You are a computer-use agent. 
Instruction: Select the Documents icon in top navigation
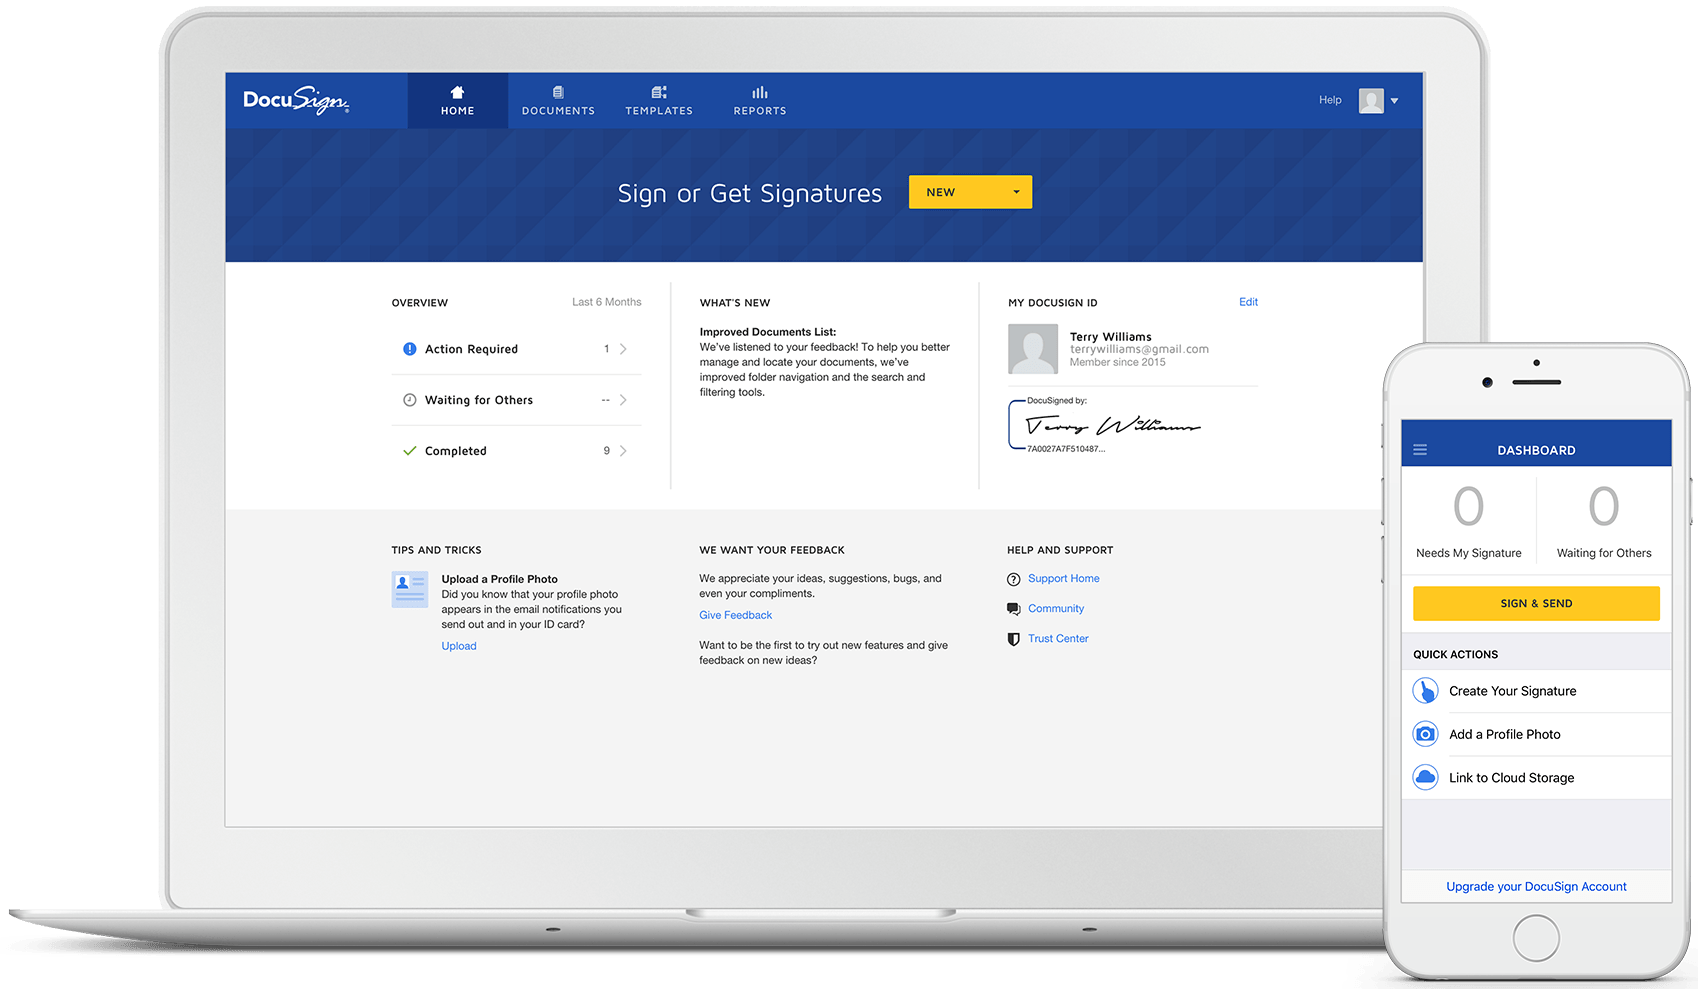[557, 91]
